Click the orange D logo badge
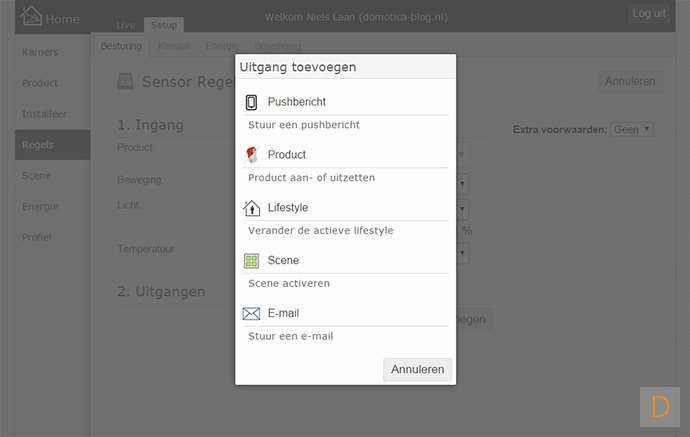The width and height of the screenshot is (690, 437). [x=659, y=406]
